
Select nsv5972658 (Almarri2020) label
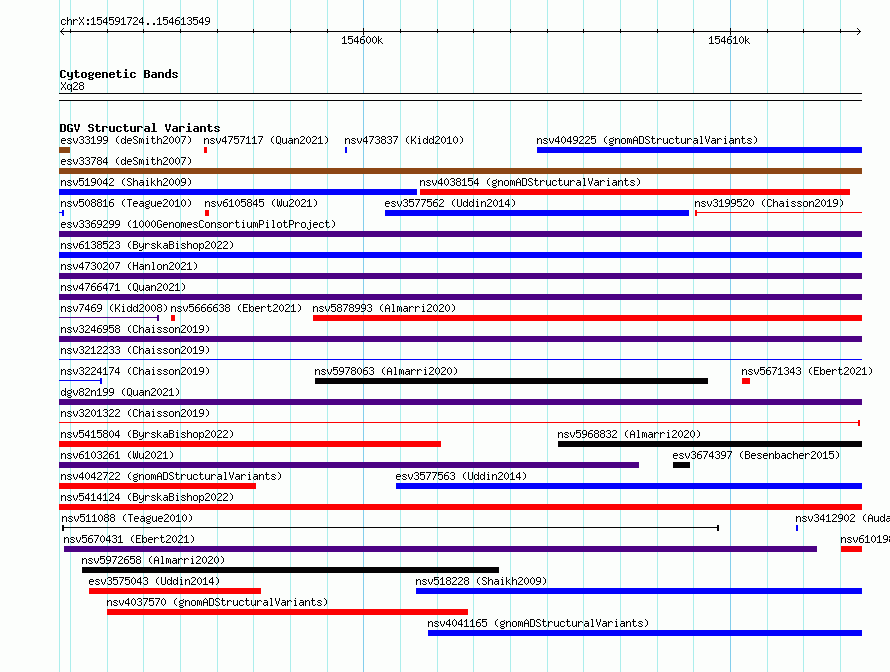[x=153, y=560]
